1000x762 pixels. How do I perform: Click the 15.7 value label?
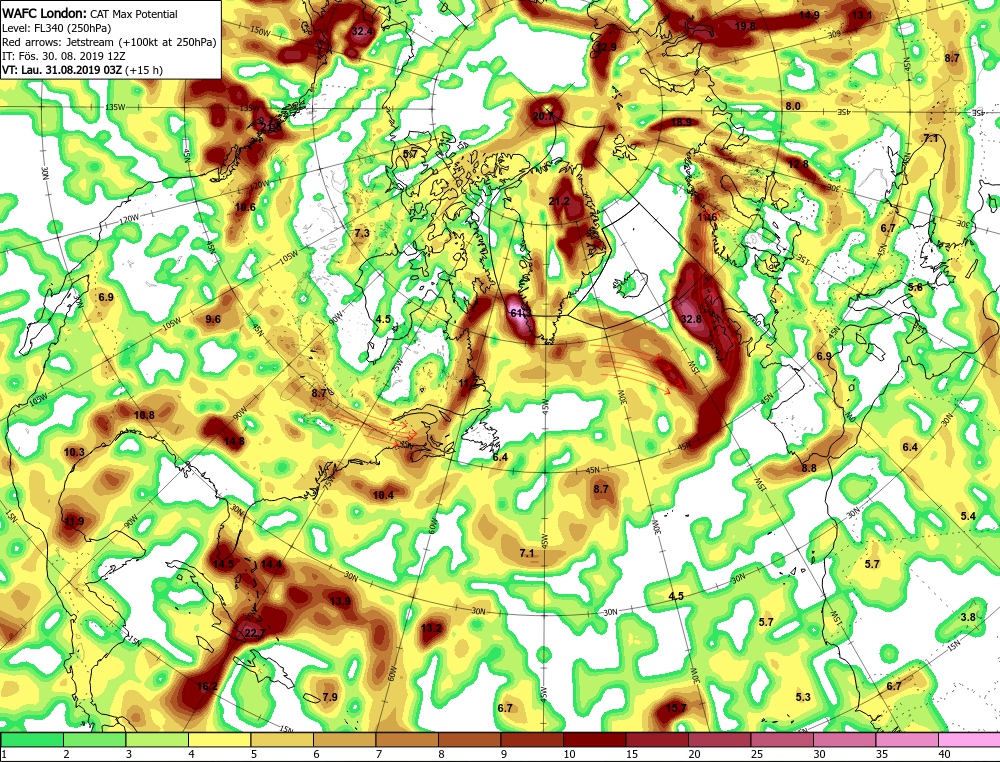point(676,708)
